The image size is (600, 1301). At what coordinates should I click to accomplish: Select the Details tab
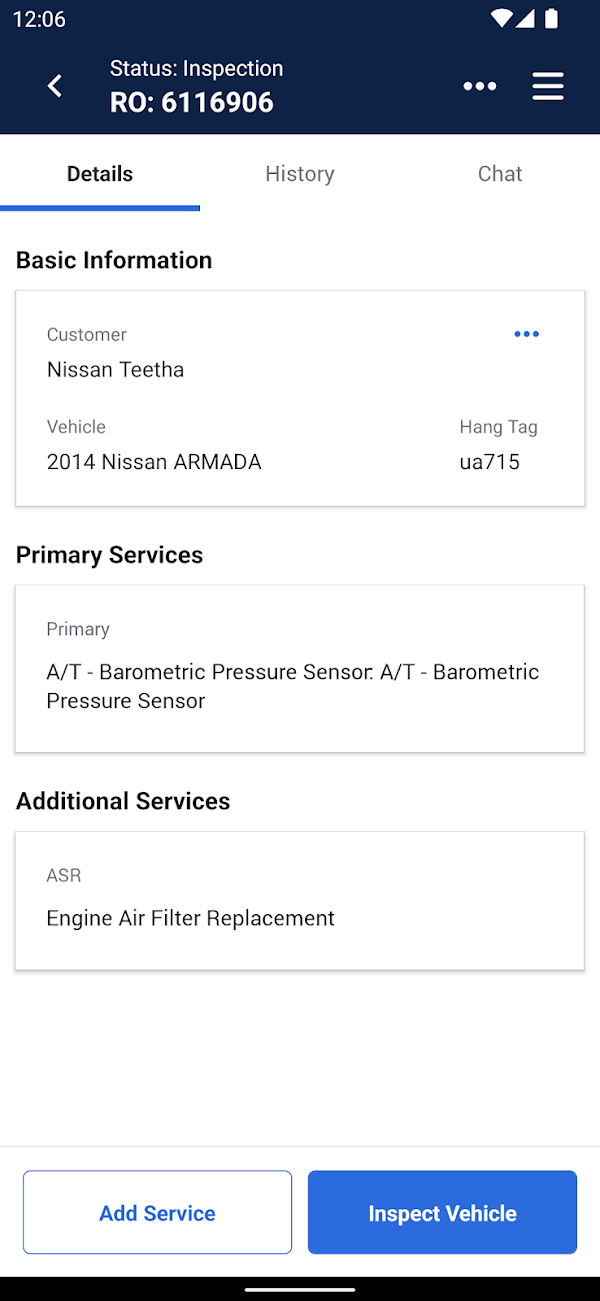100,173
